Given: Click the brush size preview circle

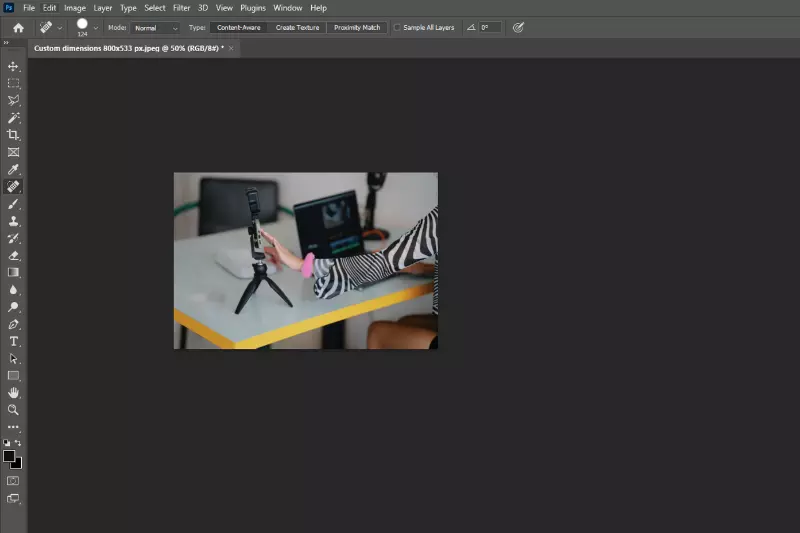Looking at the screenshot, I should [x=82, y=24].
